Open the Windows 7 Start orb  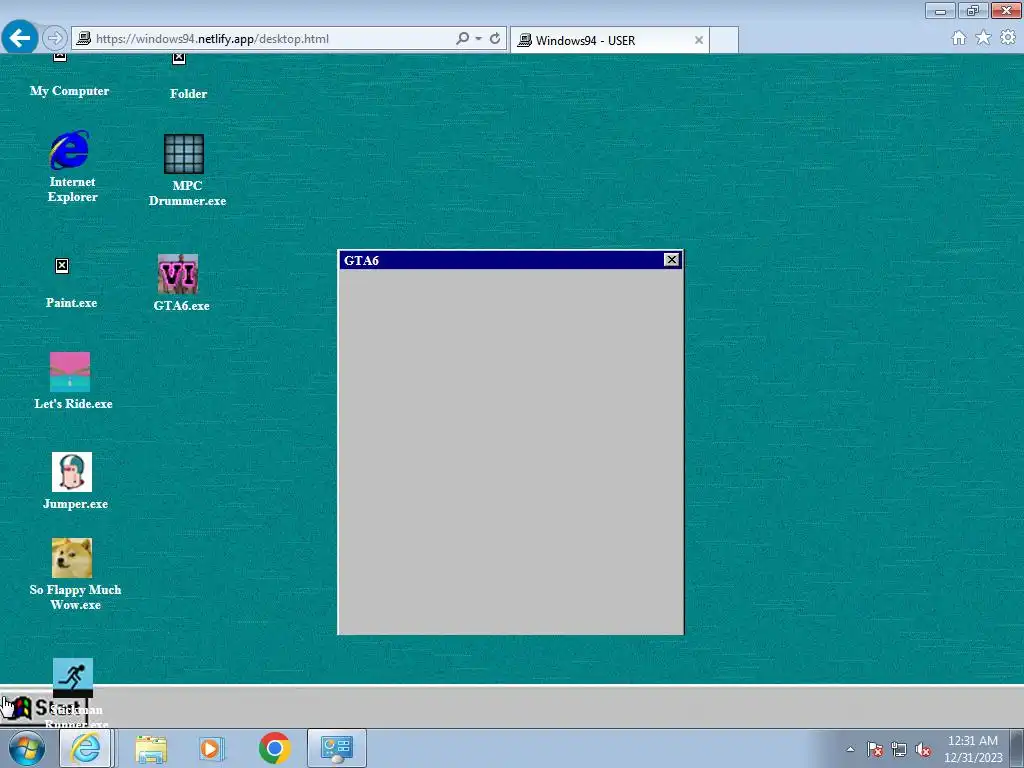click(x=27, y=748)
